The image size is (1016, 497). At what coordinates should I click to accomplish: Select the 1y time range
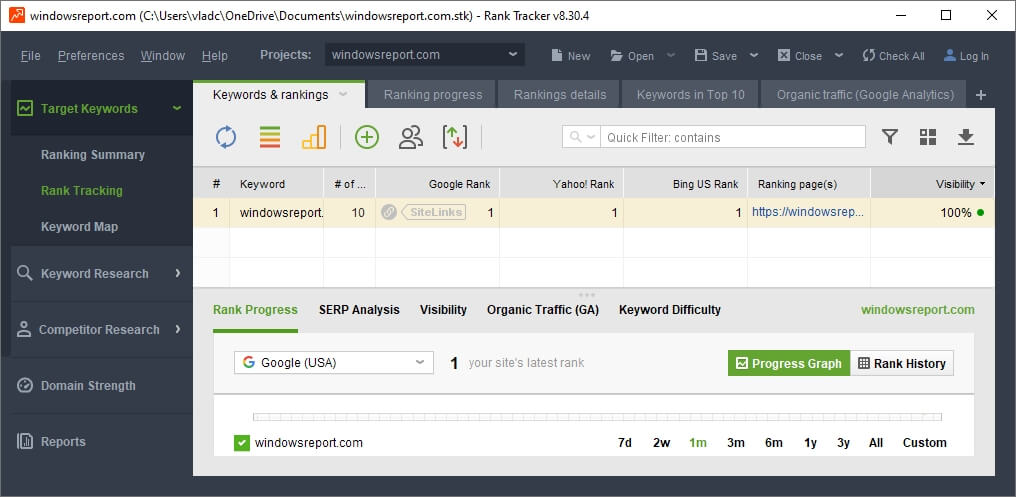(811, 443)
